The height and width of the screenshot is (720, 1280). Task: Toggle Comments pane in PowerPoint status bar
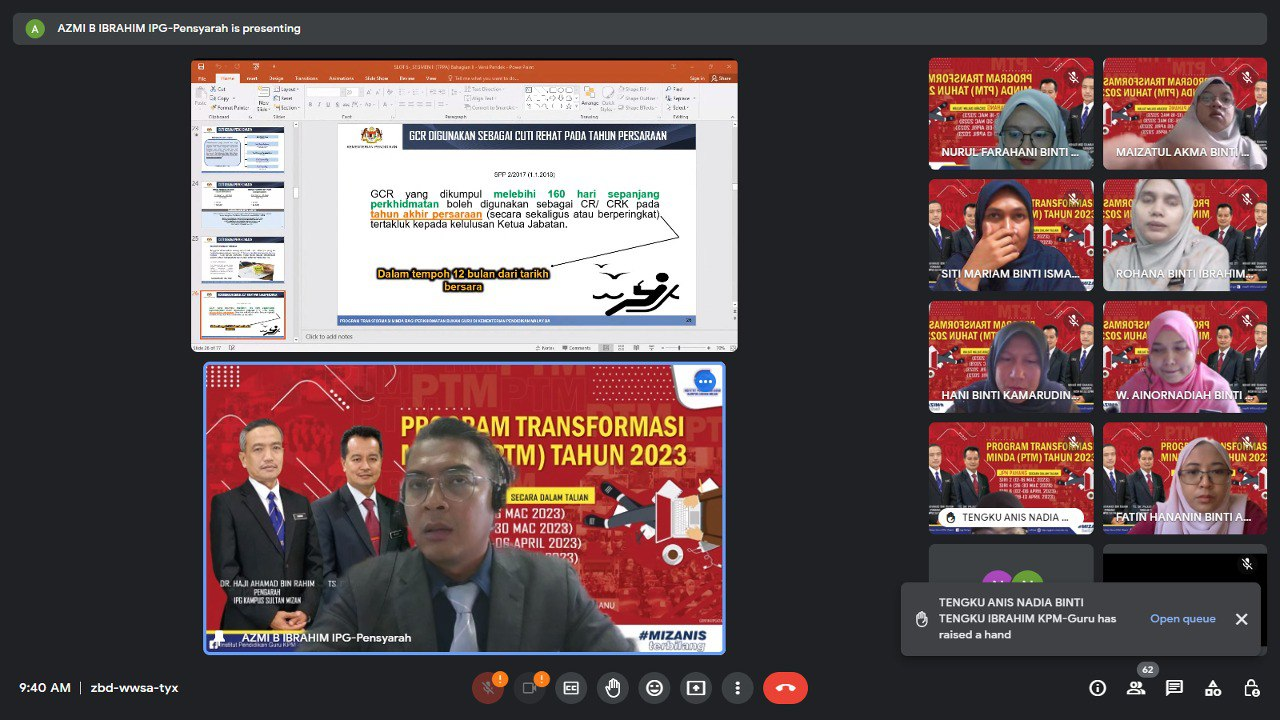[x=577, y=347]
